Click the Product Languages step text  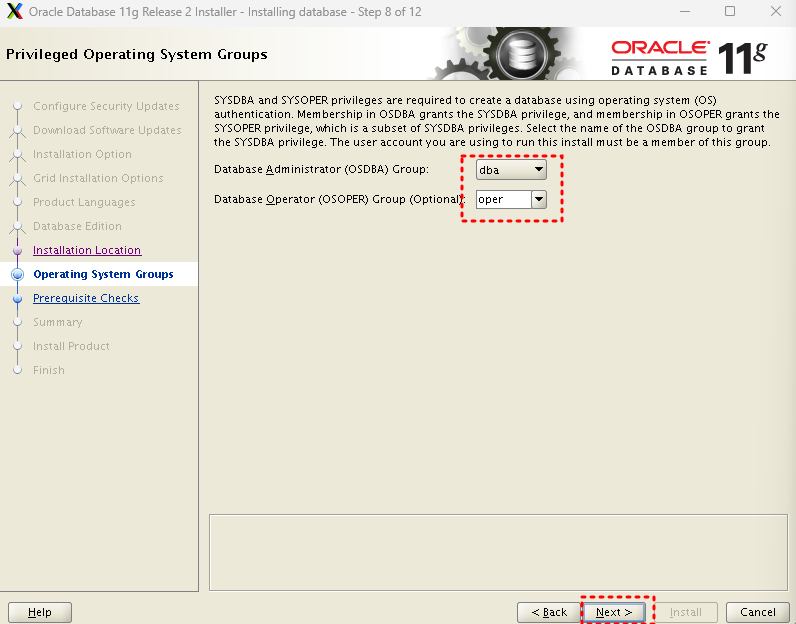(x=84, y=202)
